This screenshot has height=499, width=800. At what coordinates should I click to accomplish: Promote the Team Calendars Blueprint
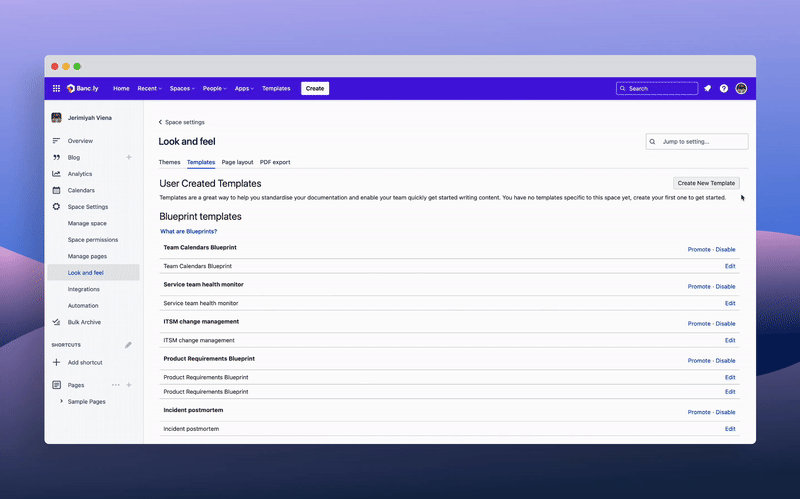point(699,250)
